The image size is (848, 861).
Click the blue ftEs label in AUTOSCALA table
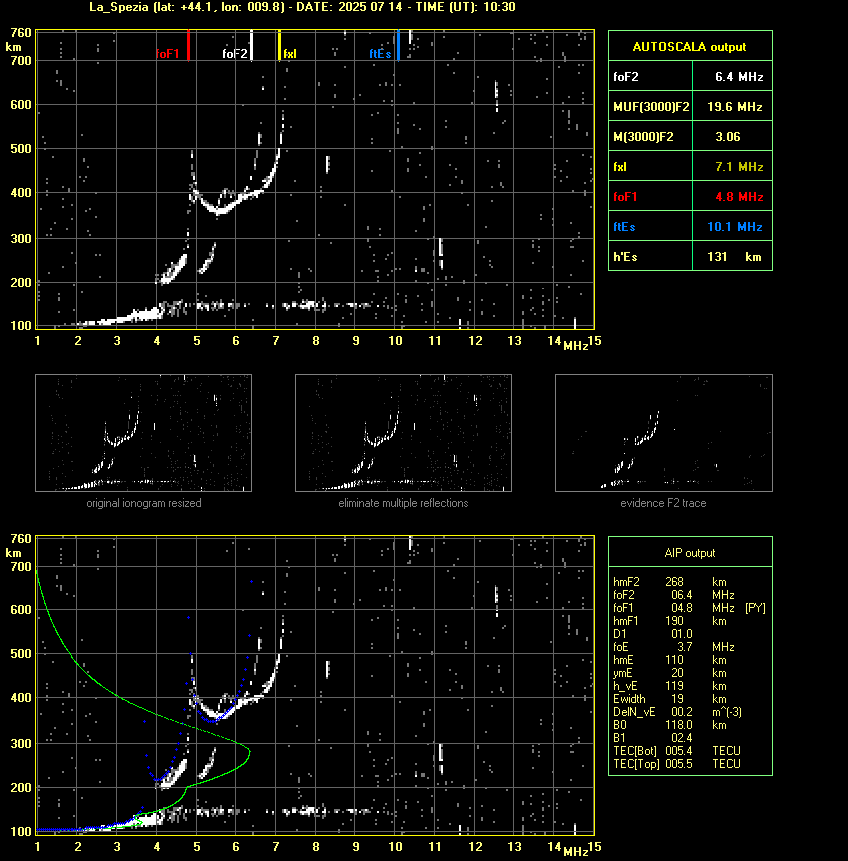[624, 227]
